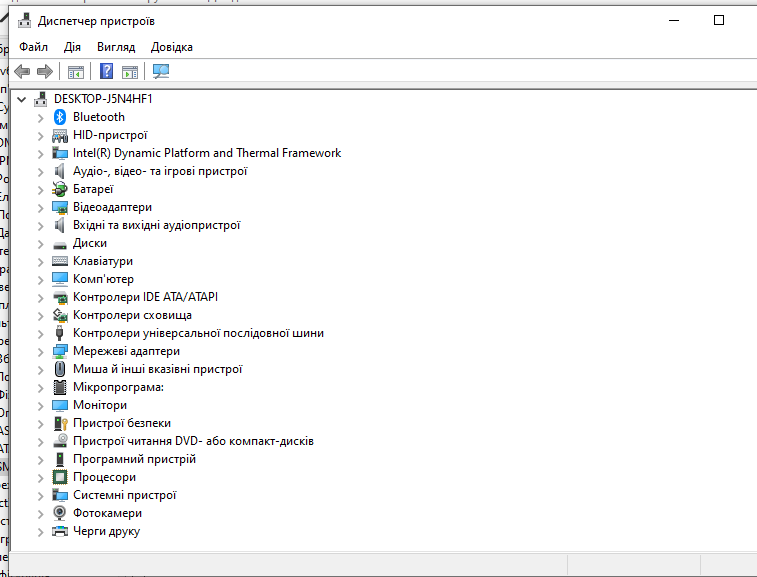The width and height of the screenshot is (757, 577).
Task: Click the Процесори CPU icon
Action: [60, 478]
